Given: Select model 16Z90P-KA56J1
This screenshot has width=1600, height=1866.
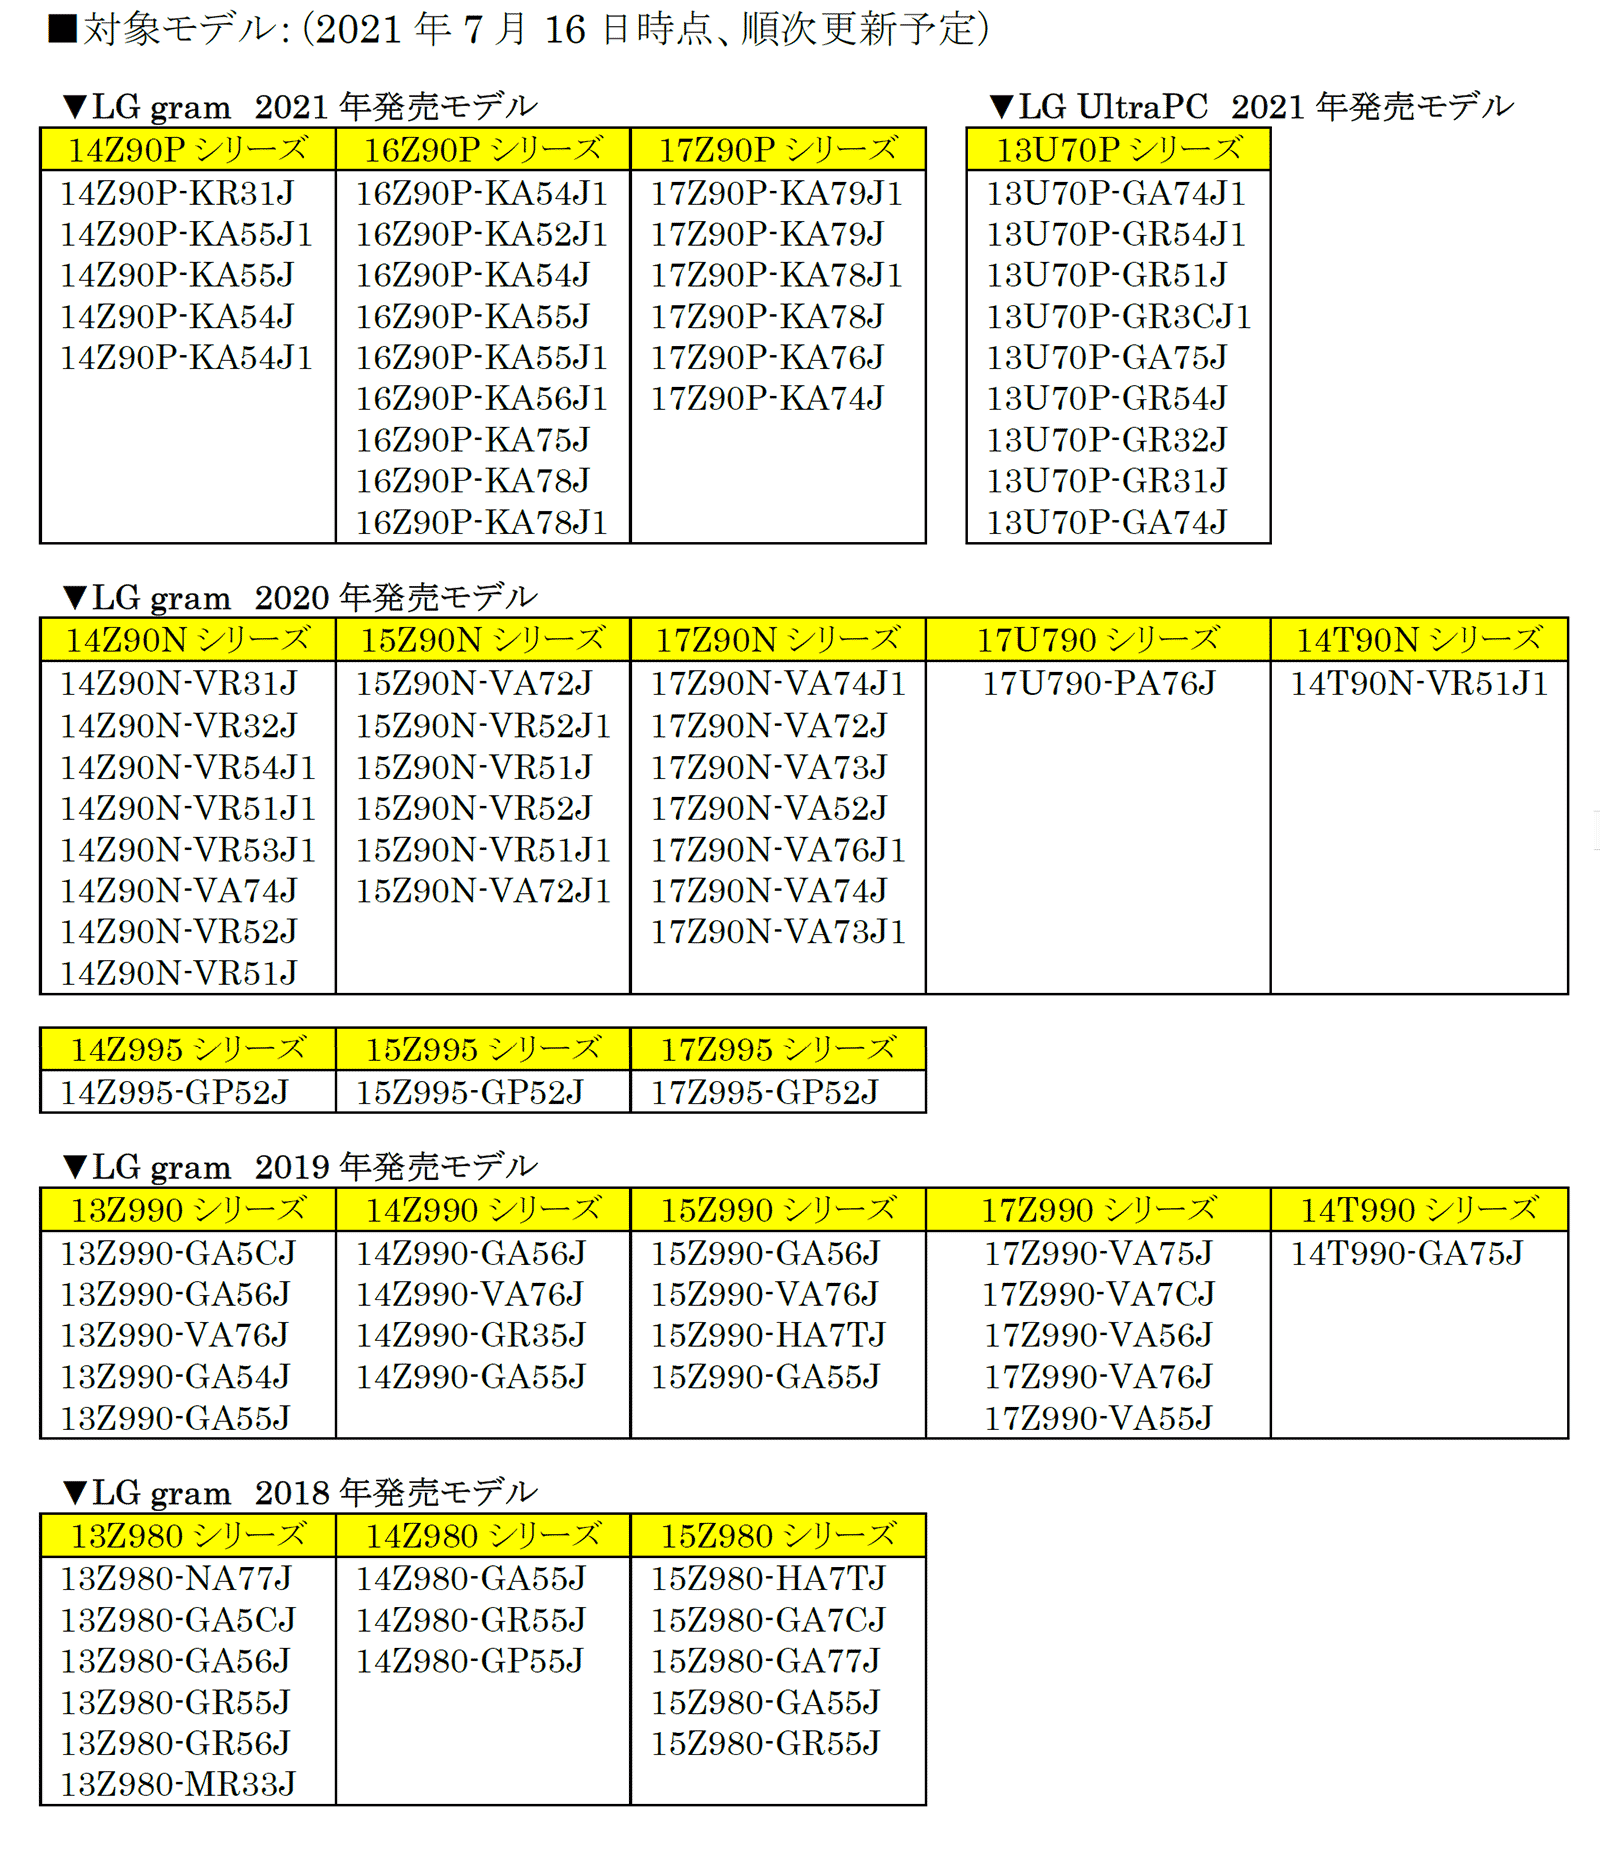Looking at the screenshot, I should [x=481, y=398].
